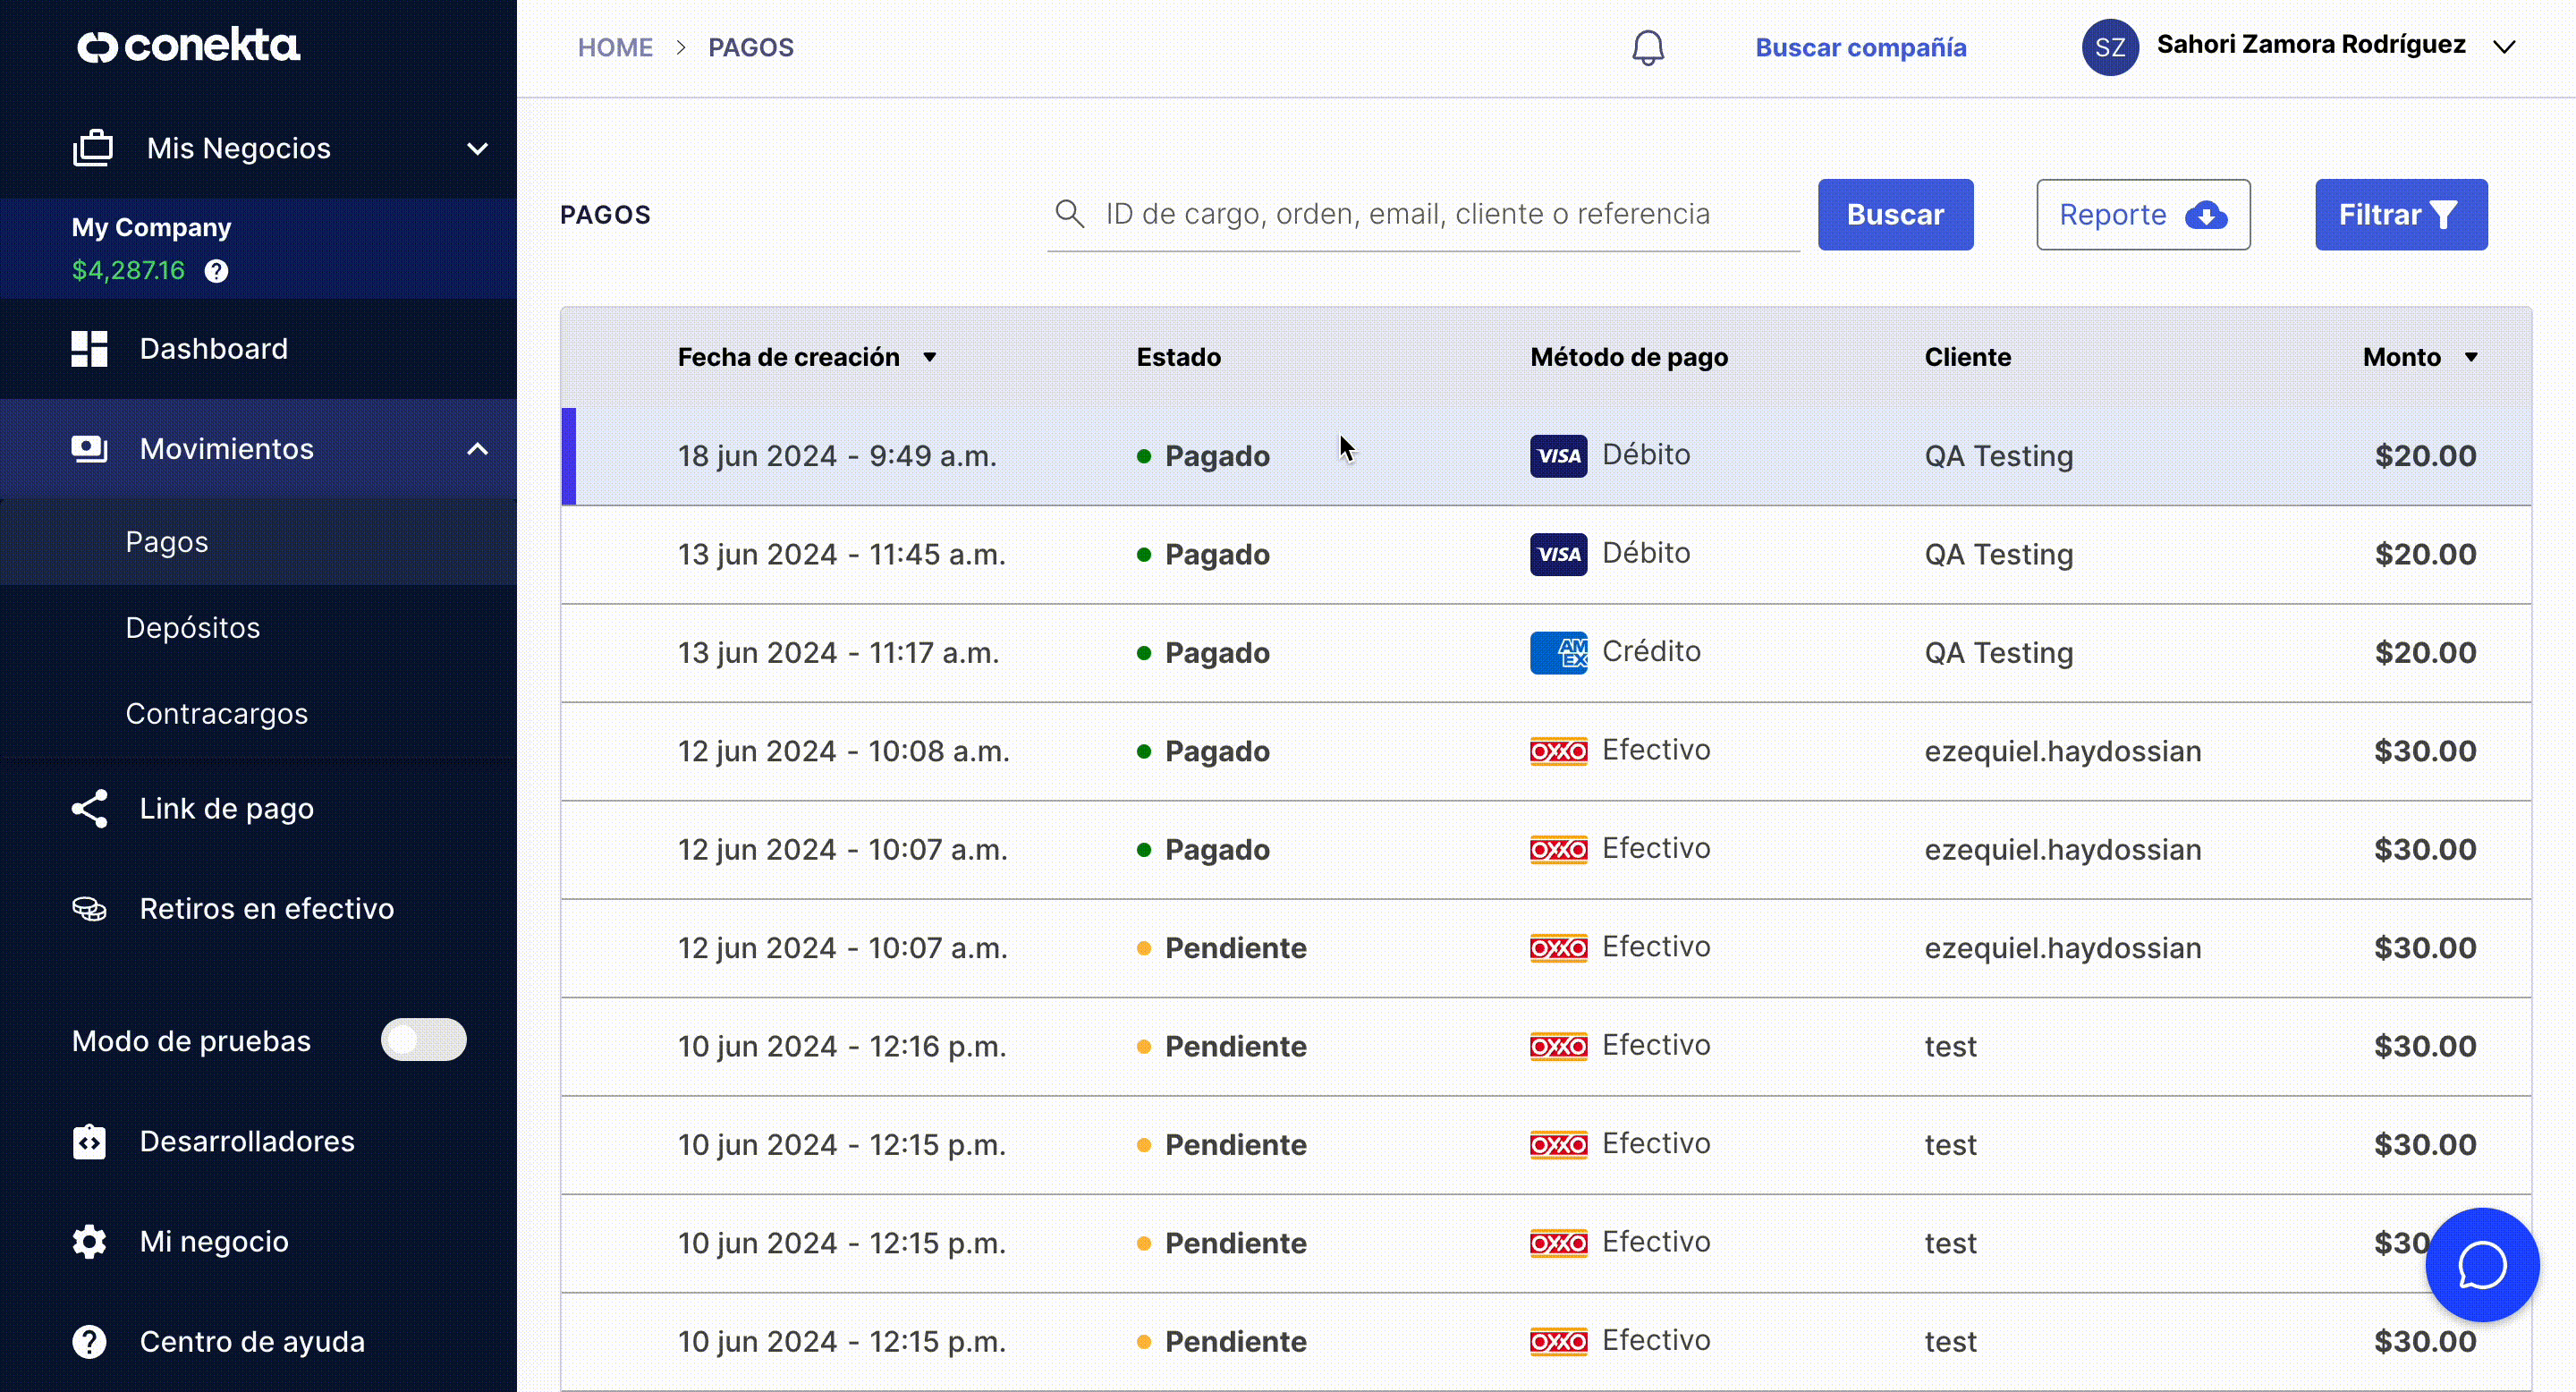The image size is (2576, 1392).
Task: Expand the Mis Negocios chevron
Action: coord(477,149)
